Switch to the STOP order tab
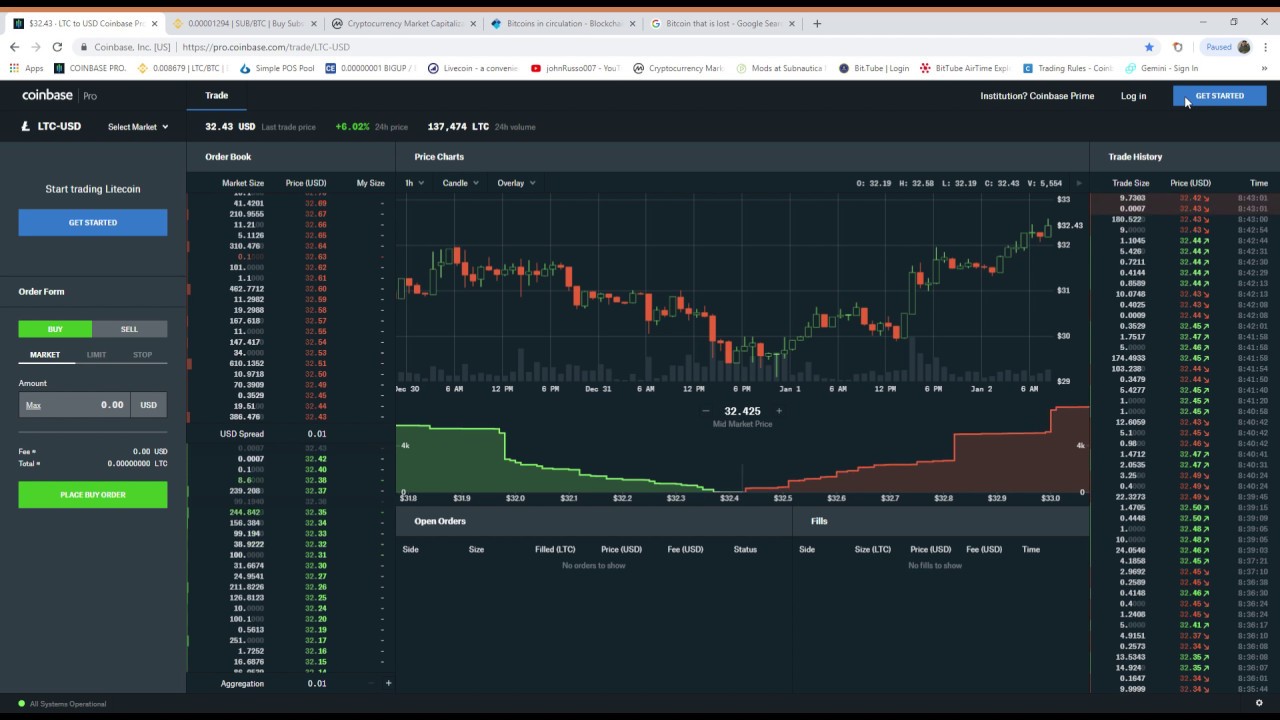 tap(143, 355)
